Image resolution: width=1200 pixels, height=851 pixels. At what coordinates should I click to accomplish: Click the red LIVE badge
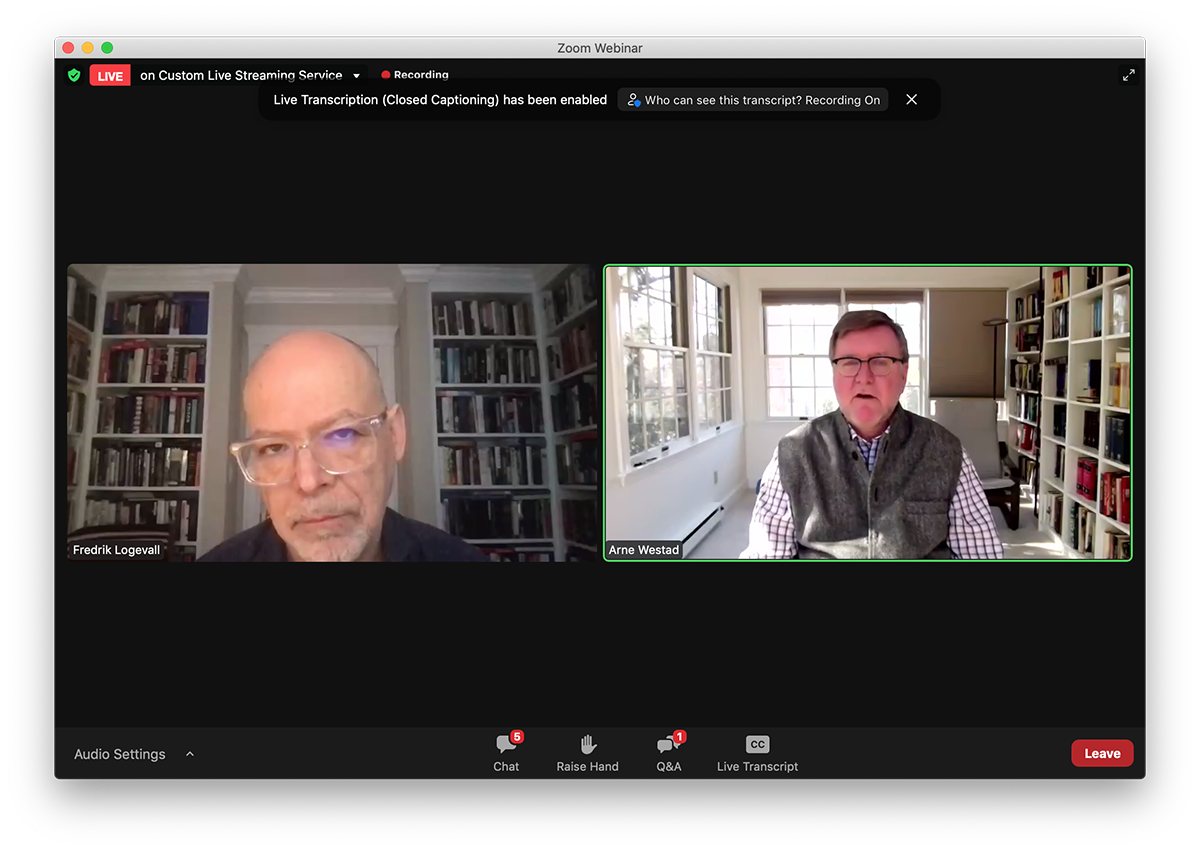click(x=110, y=76)
